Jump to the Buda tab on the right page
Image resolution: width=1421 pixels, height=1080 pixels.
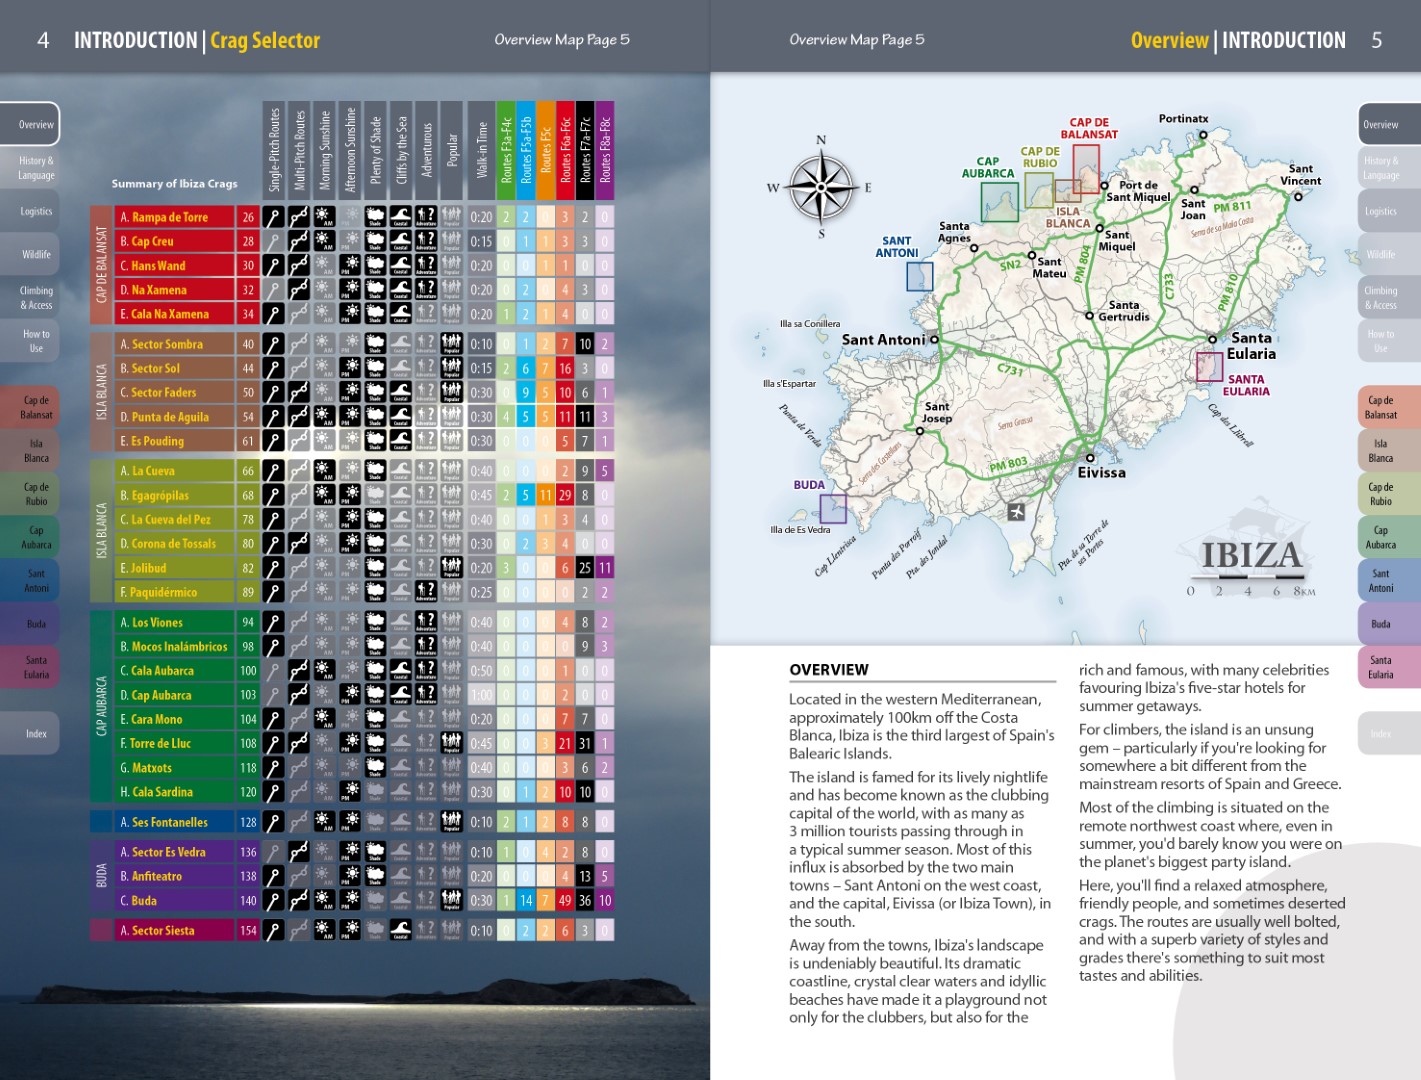click(1389, 624)
